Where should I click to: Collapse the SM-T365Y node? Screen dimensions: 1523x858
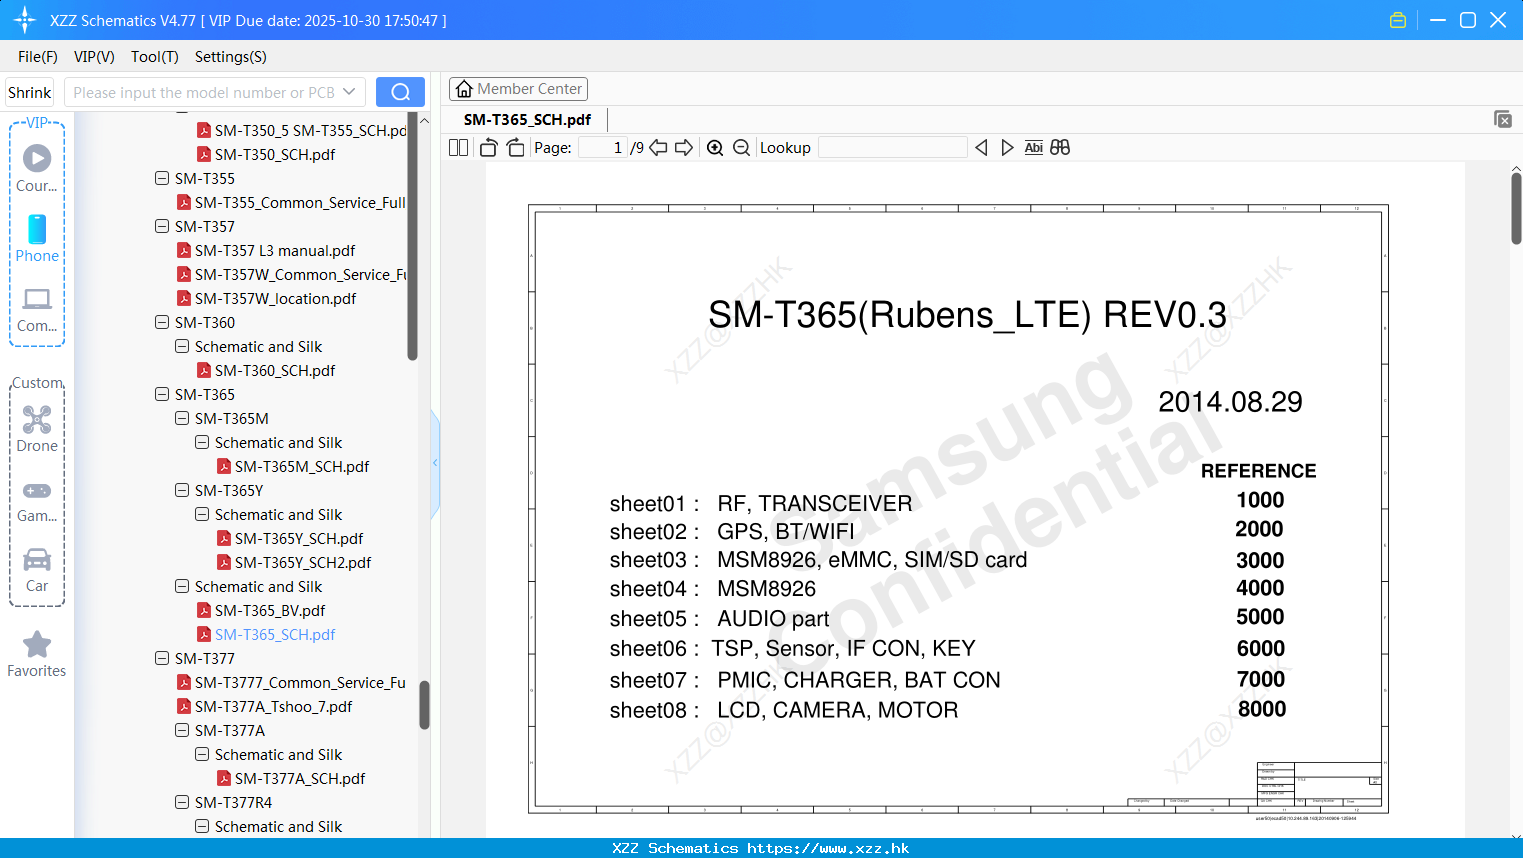[182, 490]
